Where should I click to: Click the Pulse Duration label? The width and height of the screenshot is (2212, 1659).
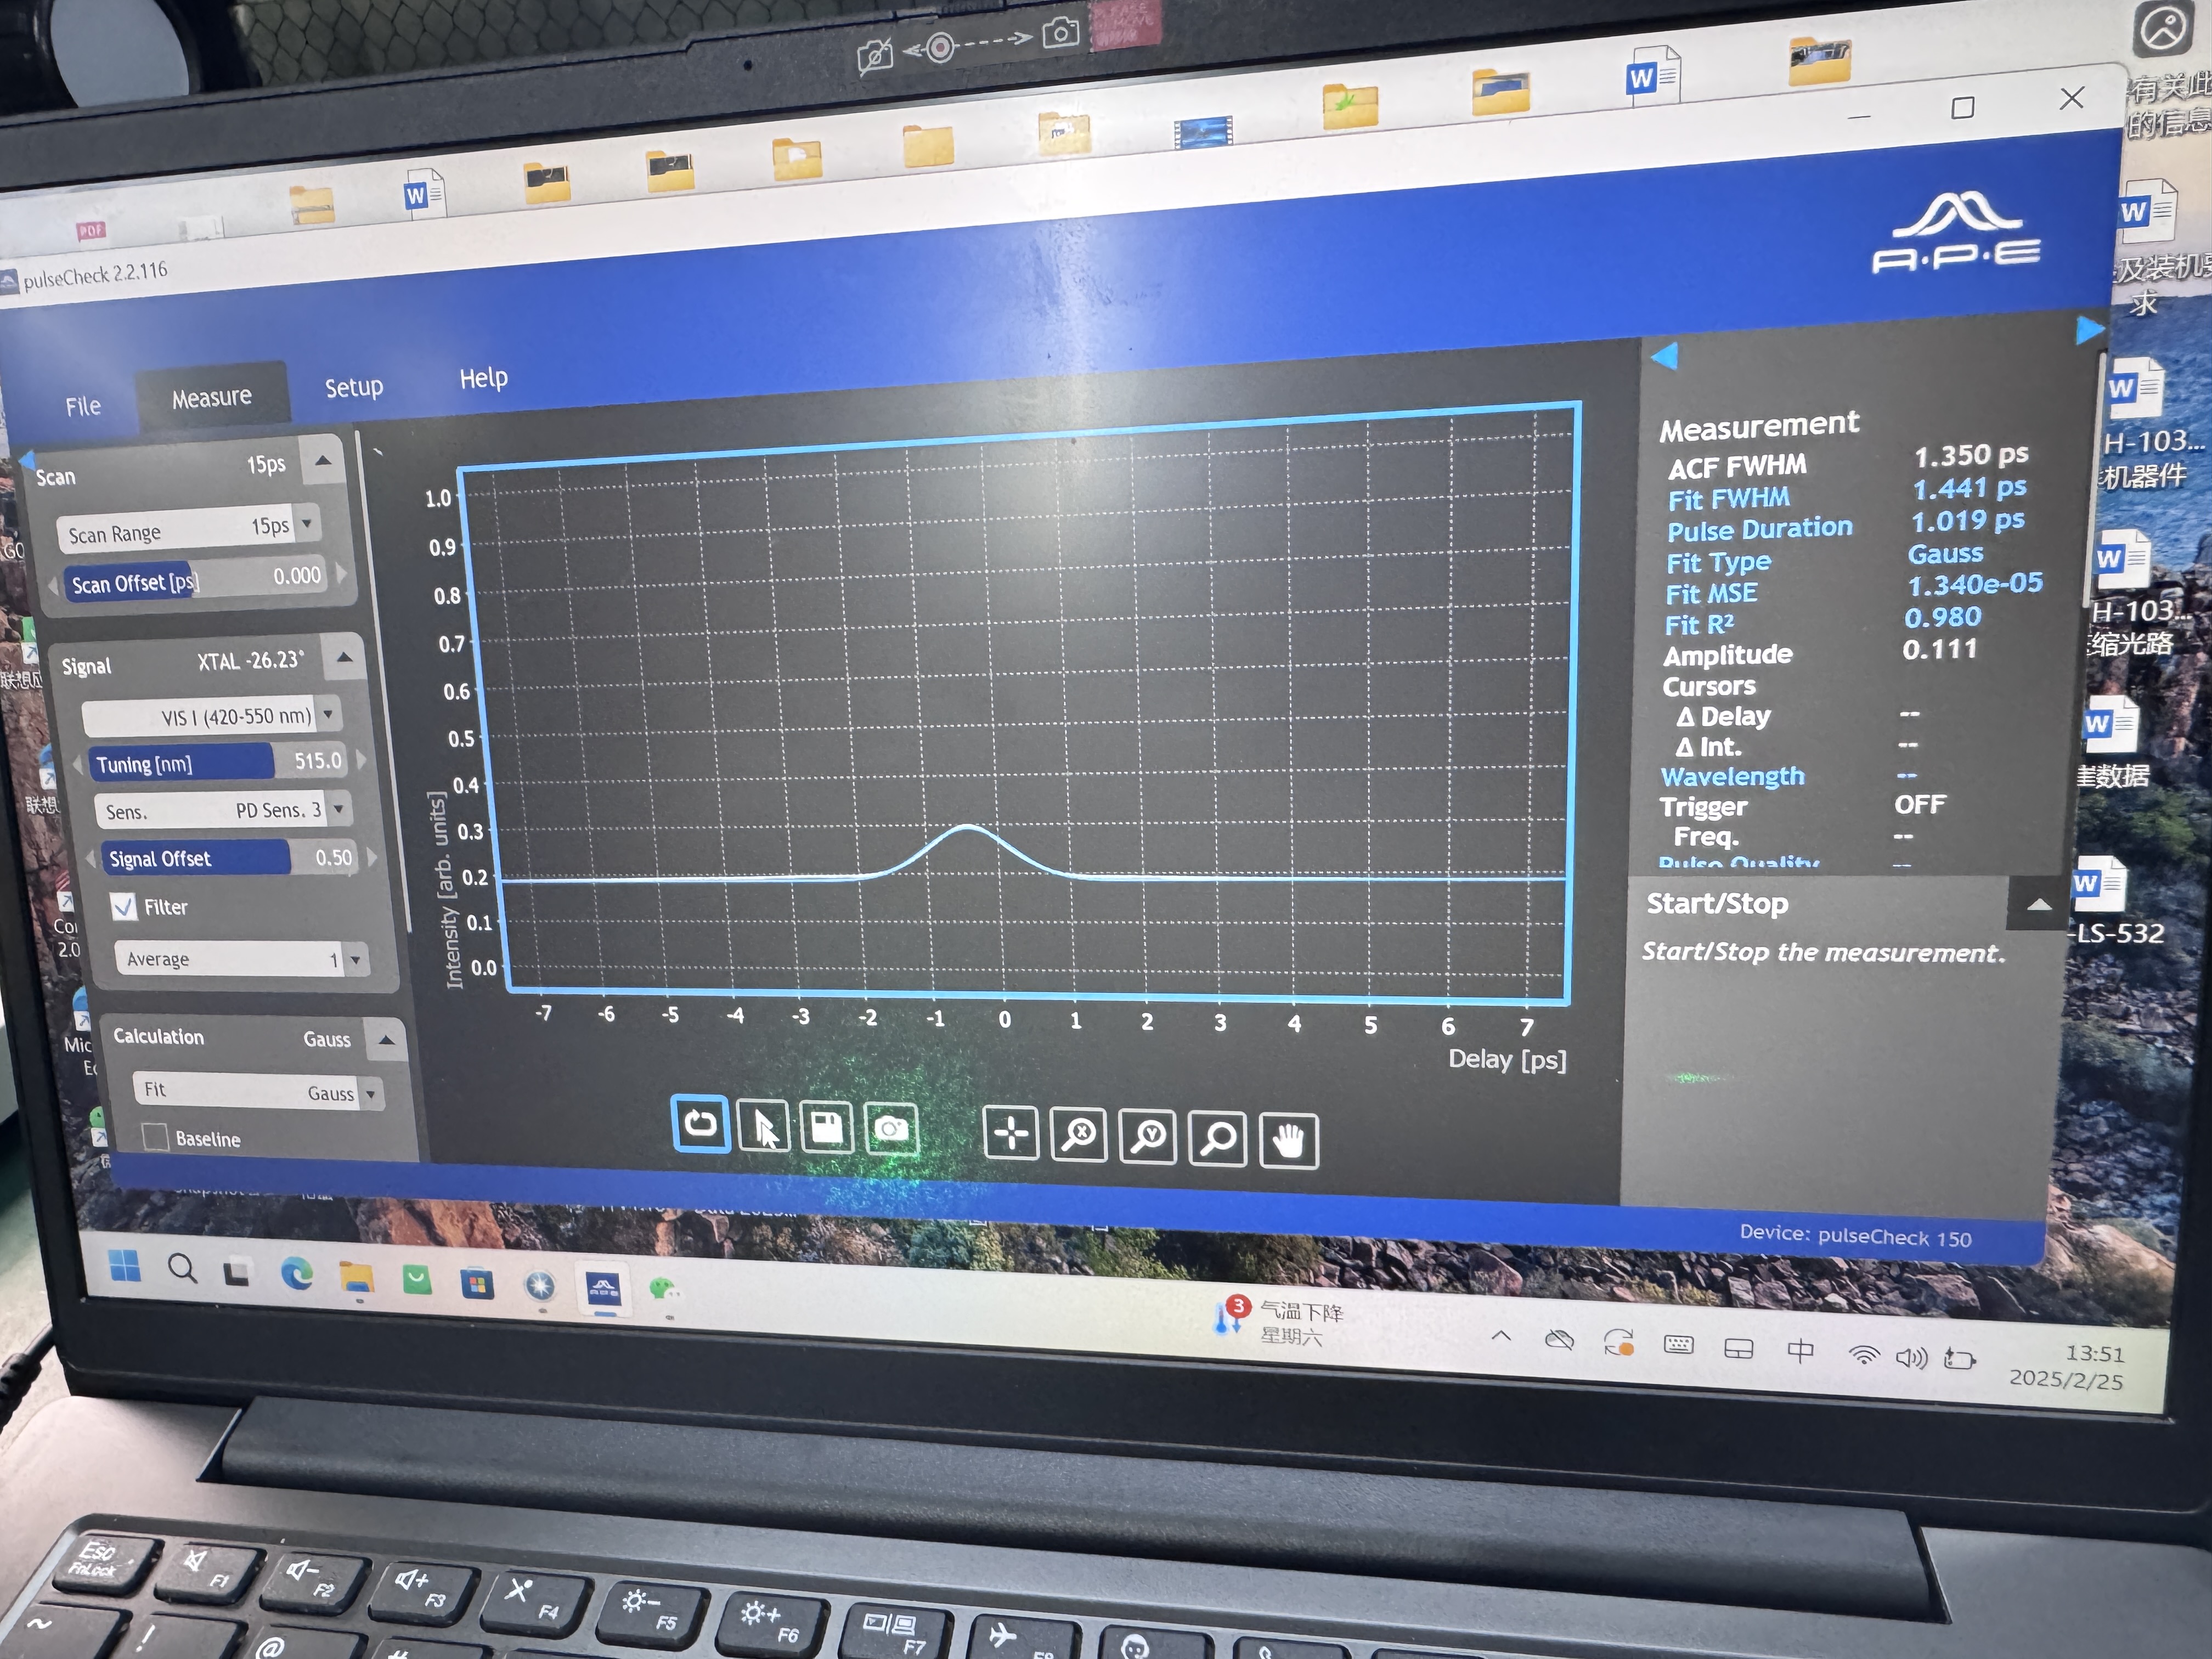click(x=1759, y=528)
